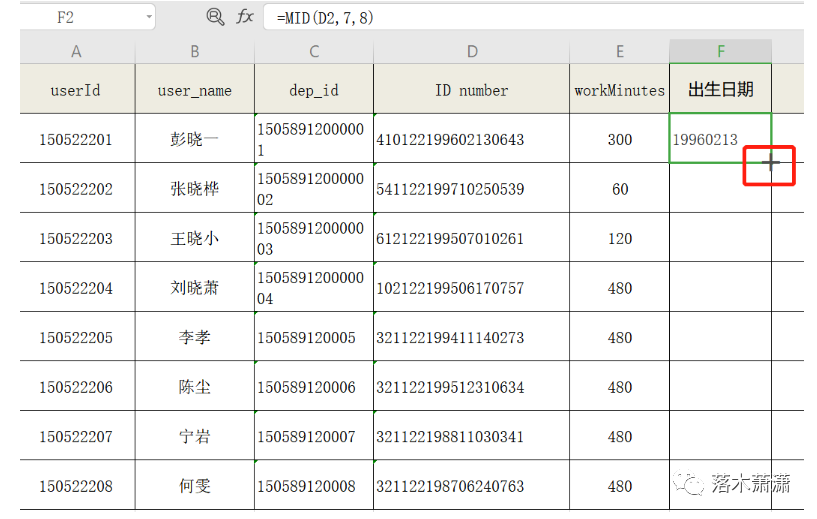Click the name cell 陈尘
This screenshot has height=519, width=817.
pos(195,386)
